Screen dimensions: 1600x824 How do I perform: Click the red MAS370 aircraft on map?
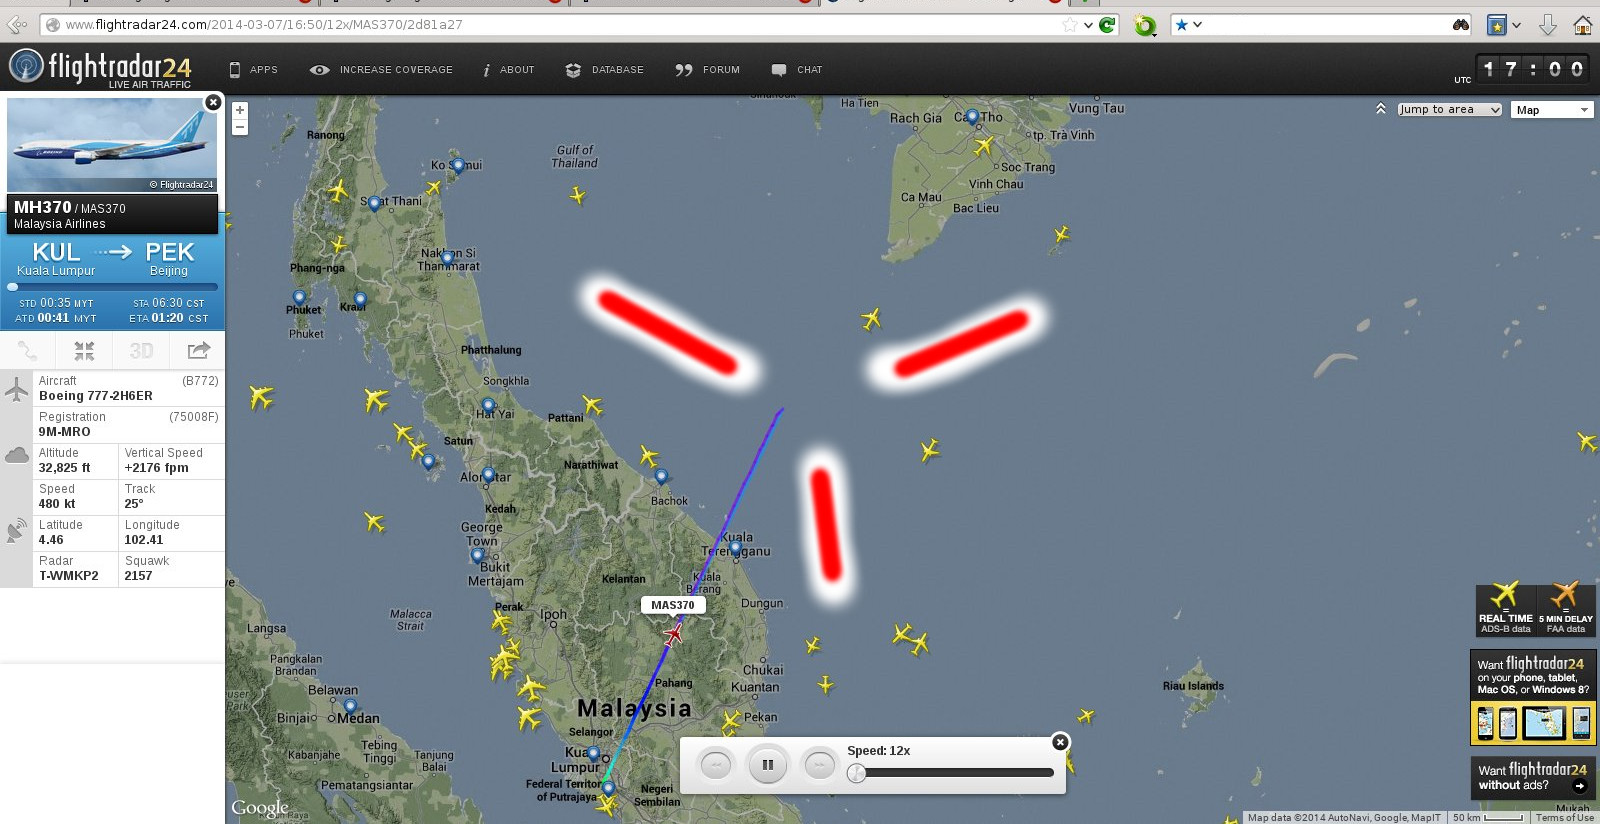click(x=673, y=634)
